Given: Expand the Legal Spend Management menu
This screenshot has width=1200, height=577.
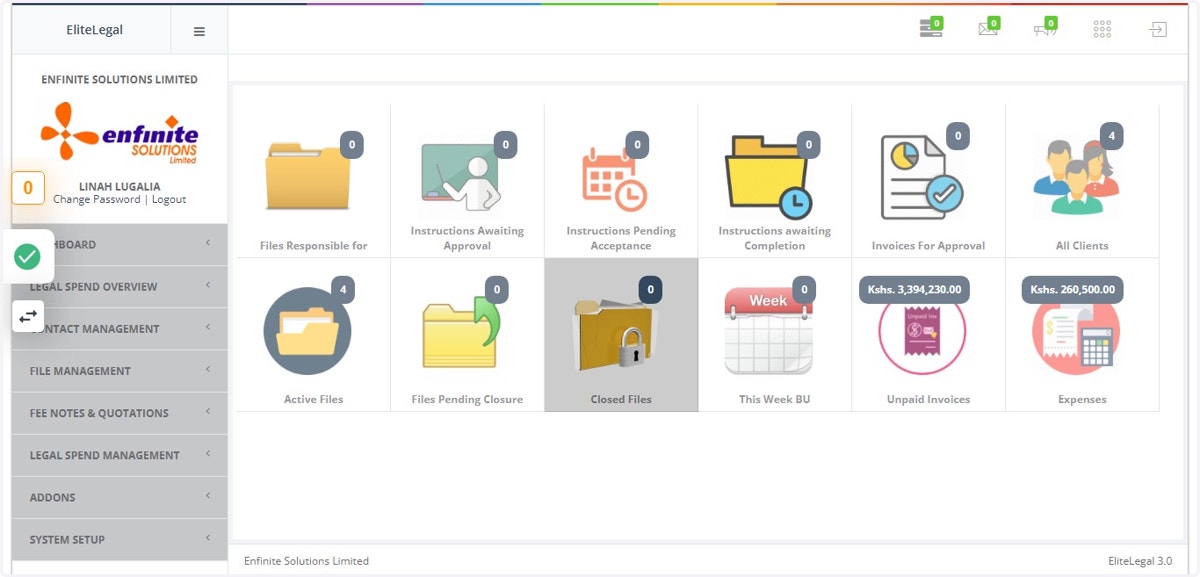Looking at the screenshot, I should coord(120,455).
